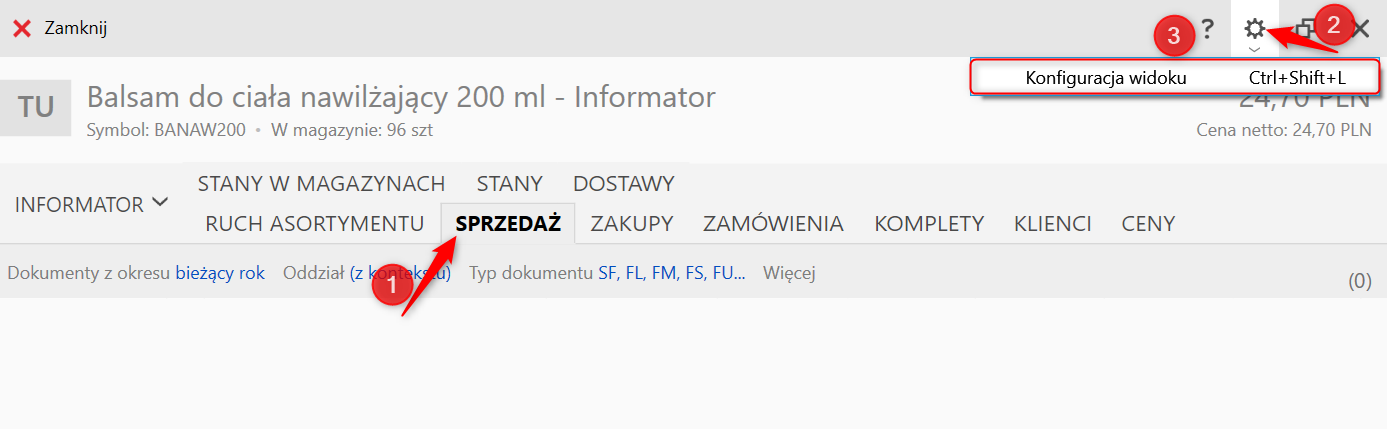Open the settings gear icon
The image size is (1387, 429).
[1254, 29]
